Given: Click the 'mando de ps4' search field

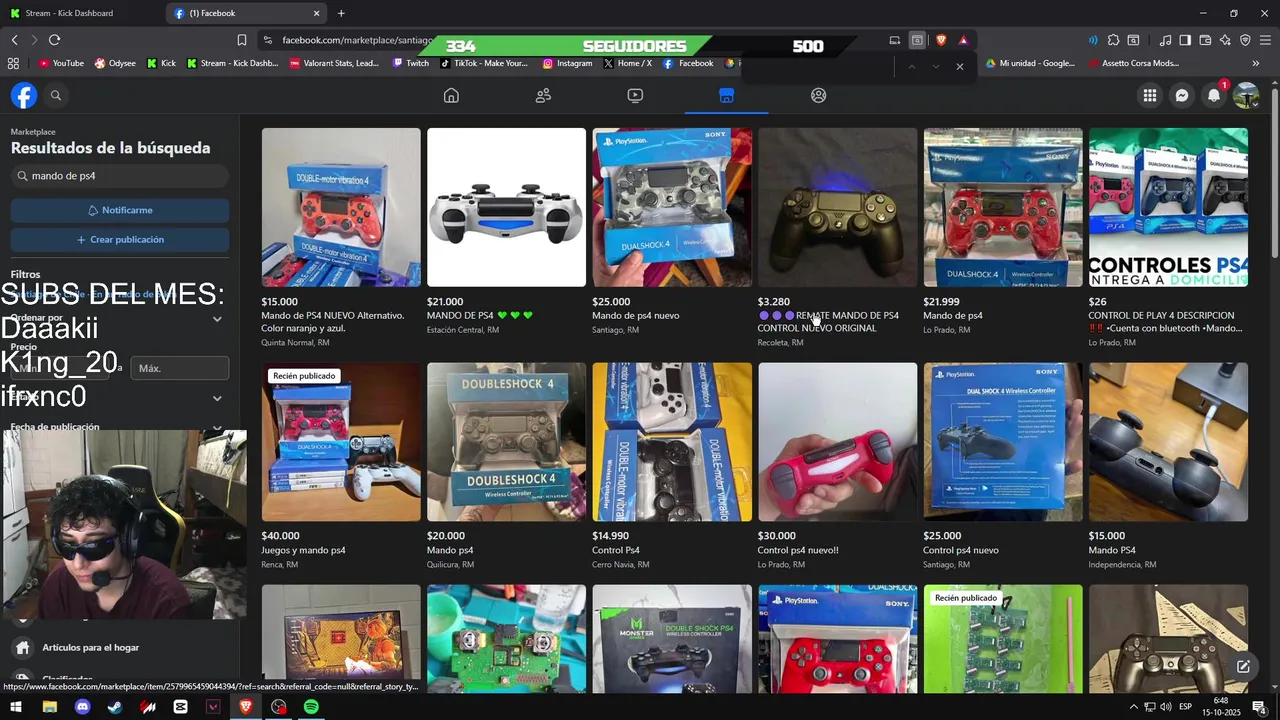Looking at the screenshot, I should pos(120,176).
